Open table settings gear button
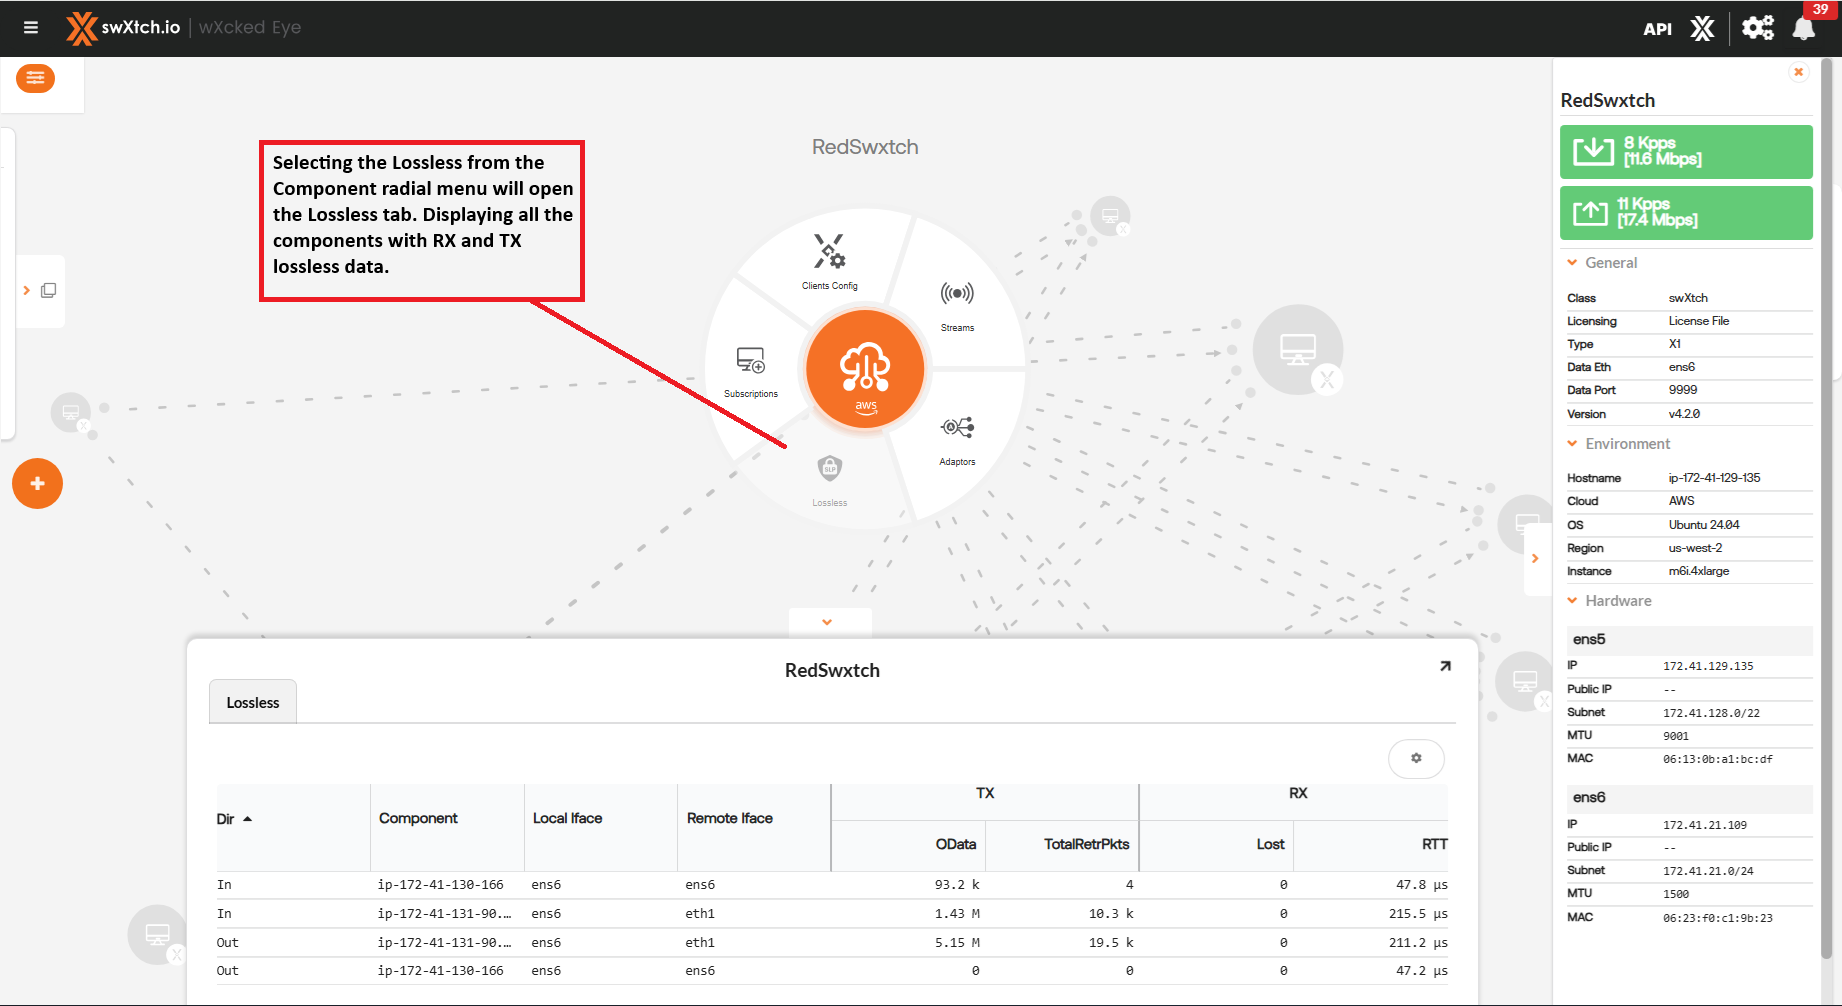1842x1006 pixels. point(1416,759)
